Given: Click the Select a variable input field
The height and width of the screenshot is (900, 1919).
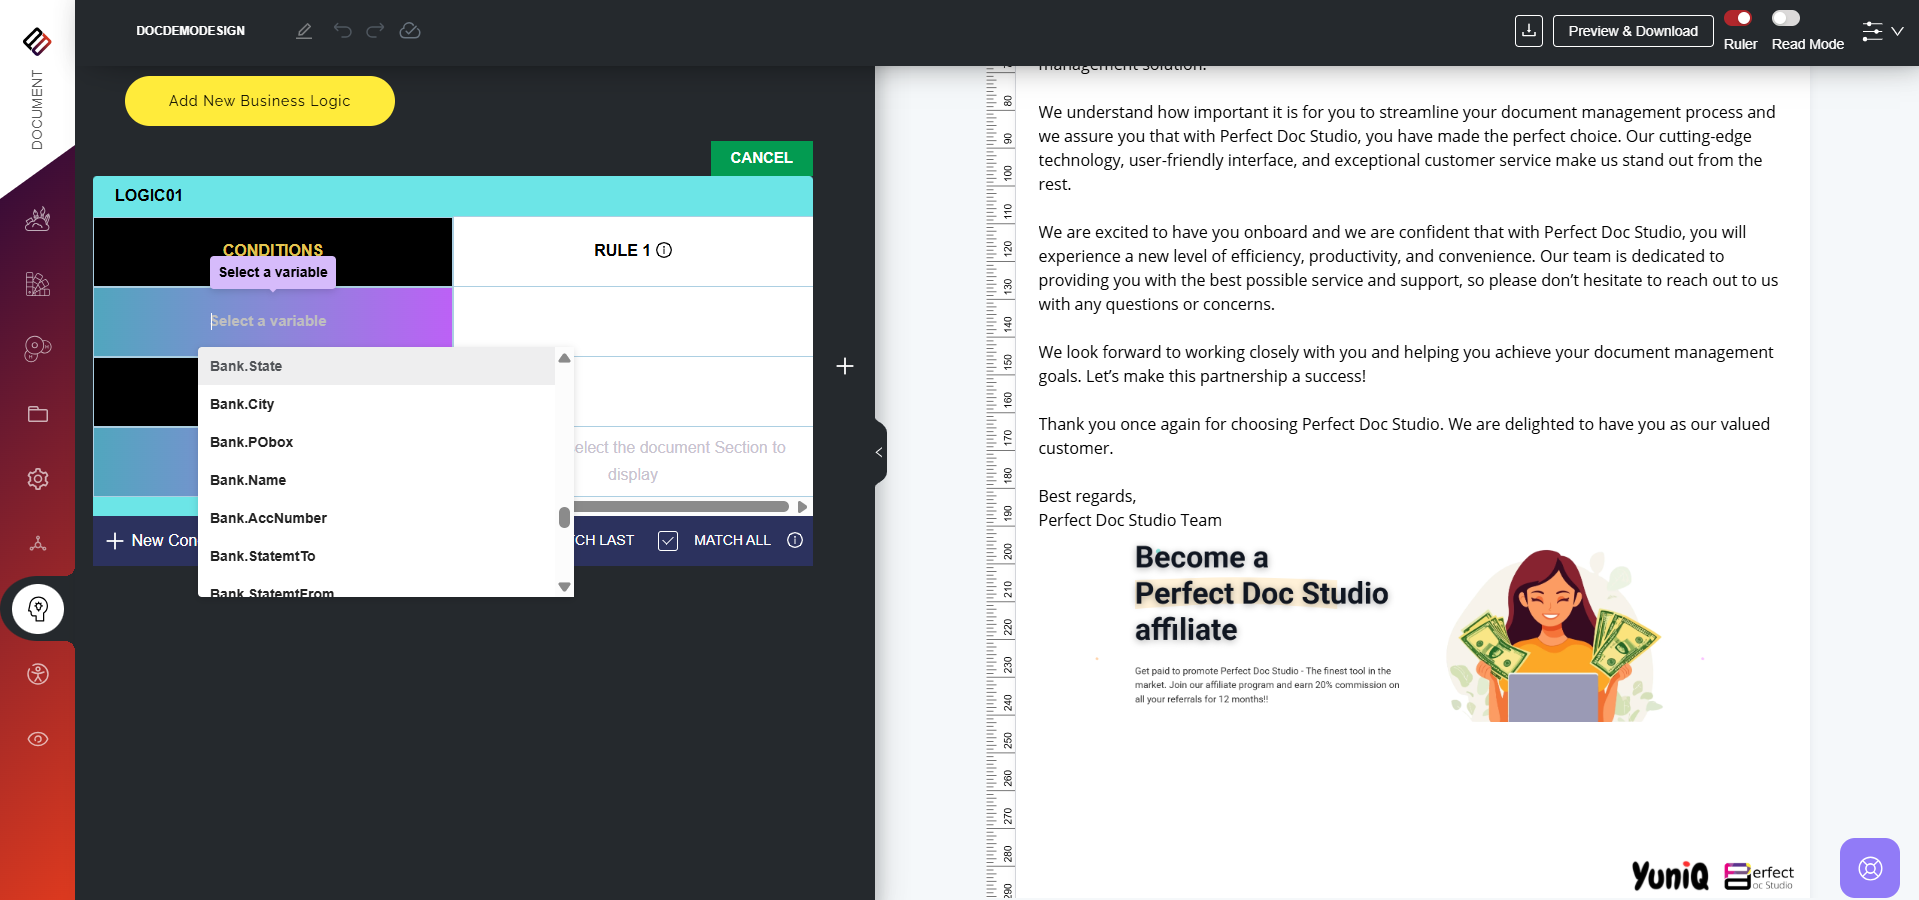Looking at the screenshot, I should coord(272,321).
